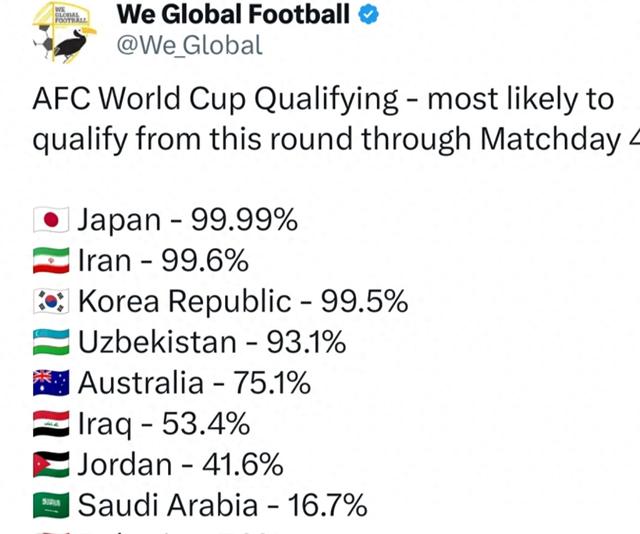Click the Saudi Arabia flag emoji
This screenshot has height=534, width=640.
pos(51,505)
